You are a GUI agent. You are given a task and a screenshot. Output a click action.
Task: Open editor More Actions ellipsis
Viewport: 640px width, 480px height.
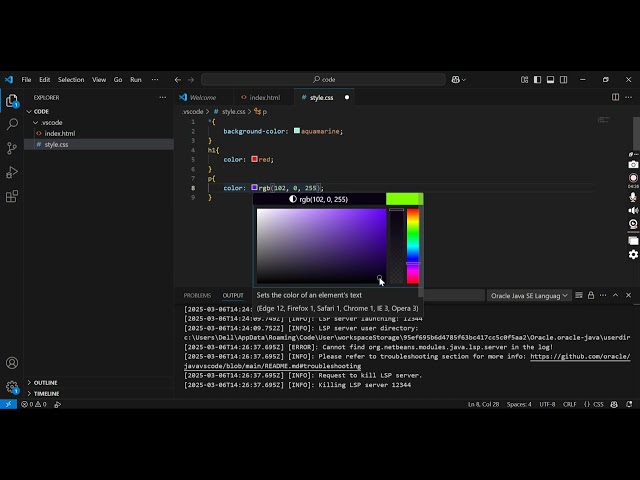coord(629,97)
